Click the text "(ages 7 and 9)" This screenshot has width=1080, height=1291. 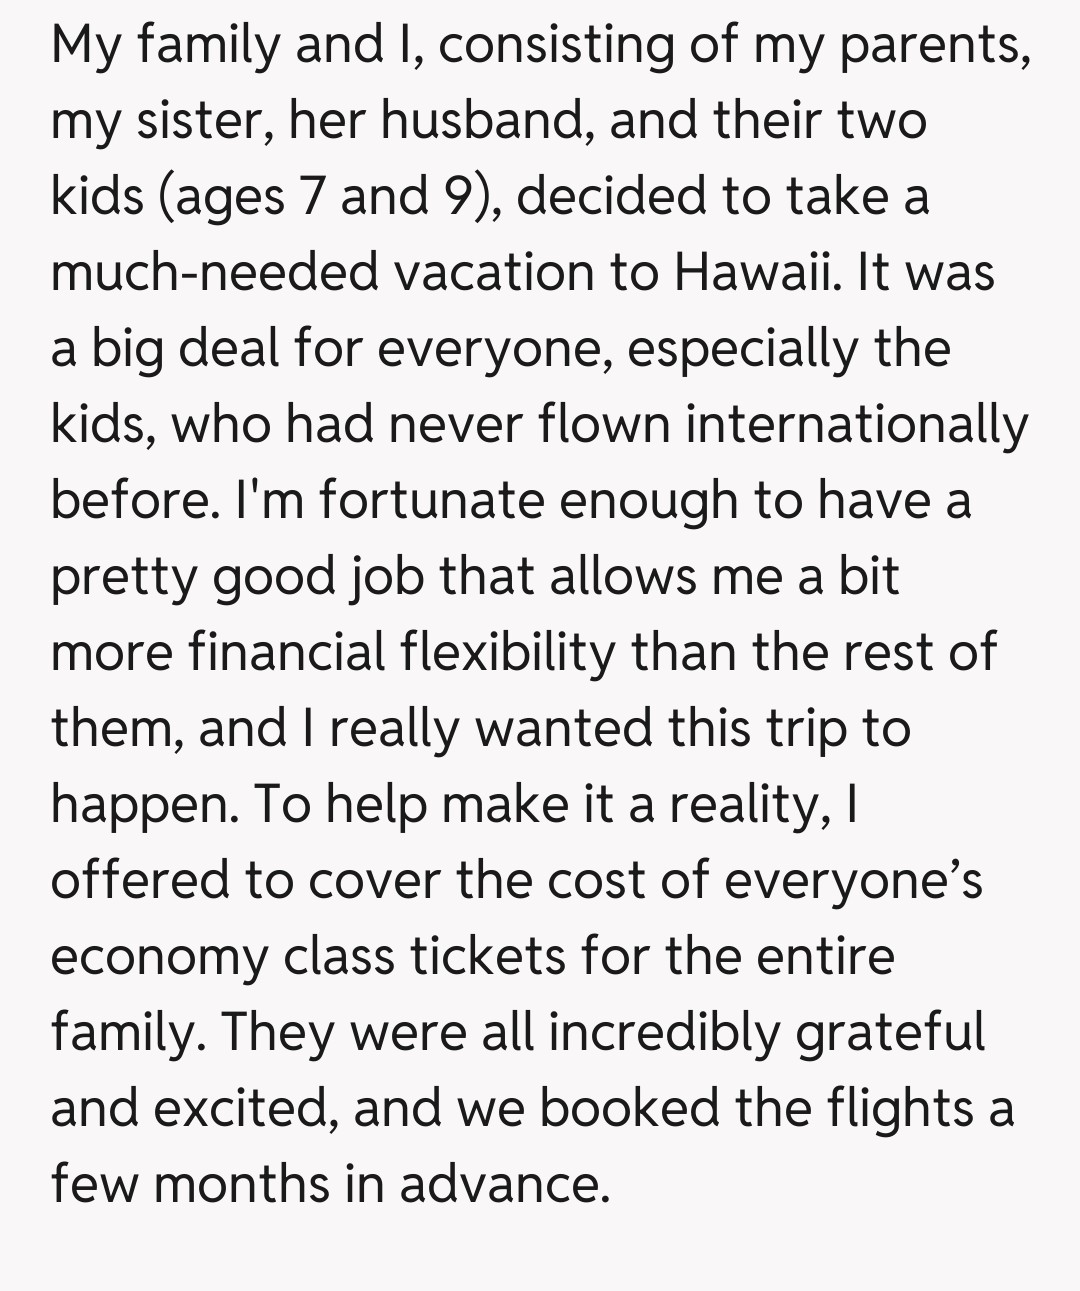click(325, 196)
